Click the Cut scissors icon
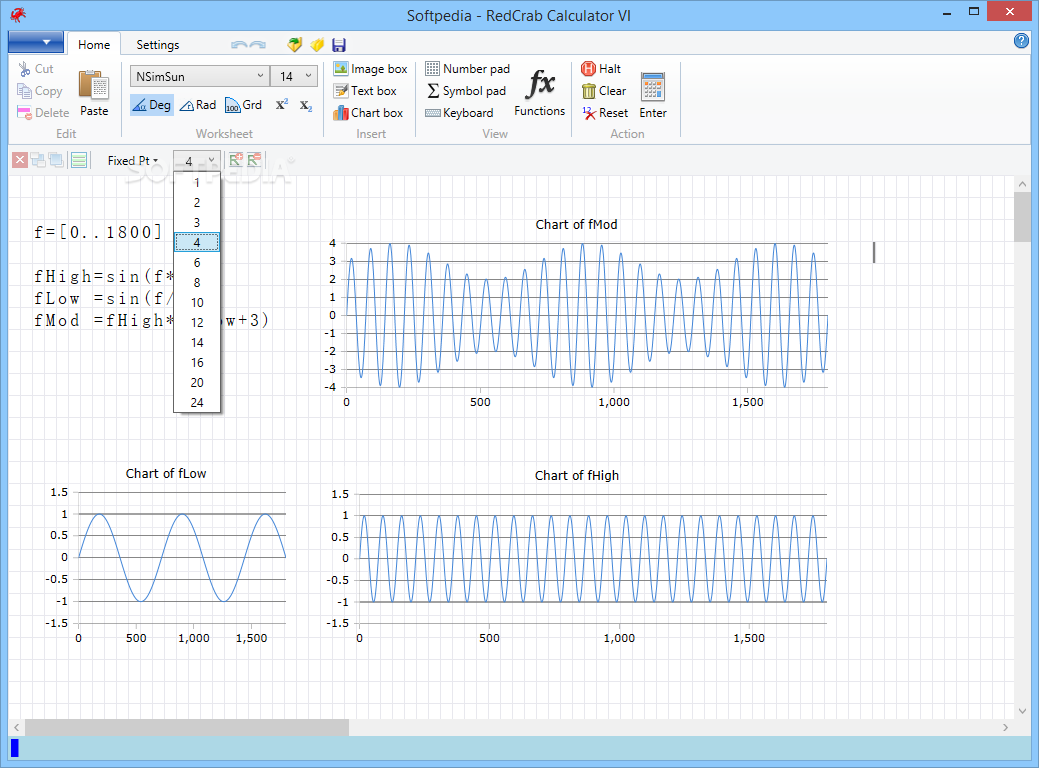Screen dimensions: 1039x768 pyautogui.click(x=25, y=69)
